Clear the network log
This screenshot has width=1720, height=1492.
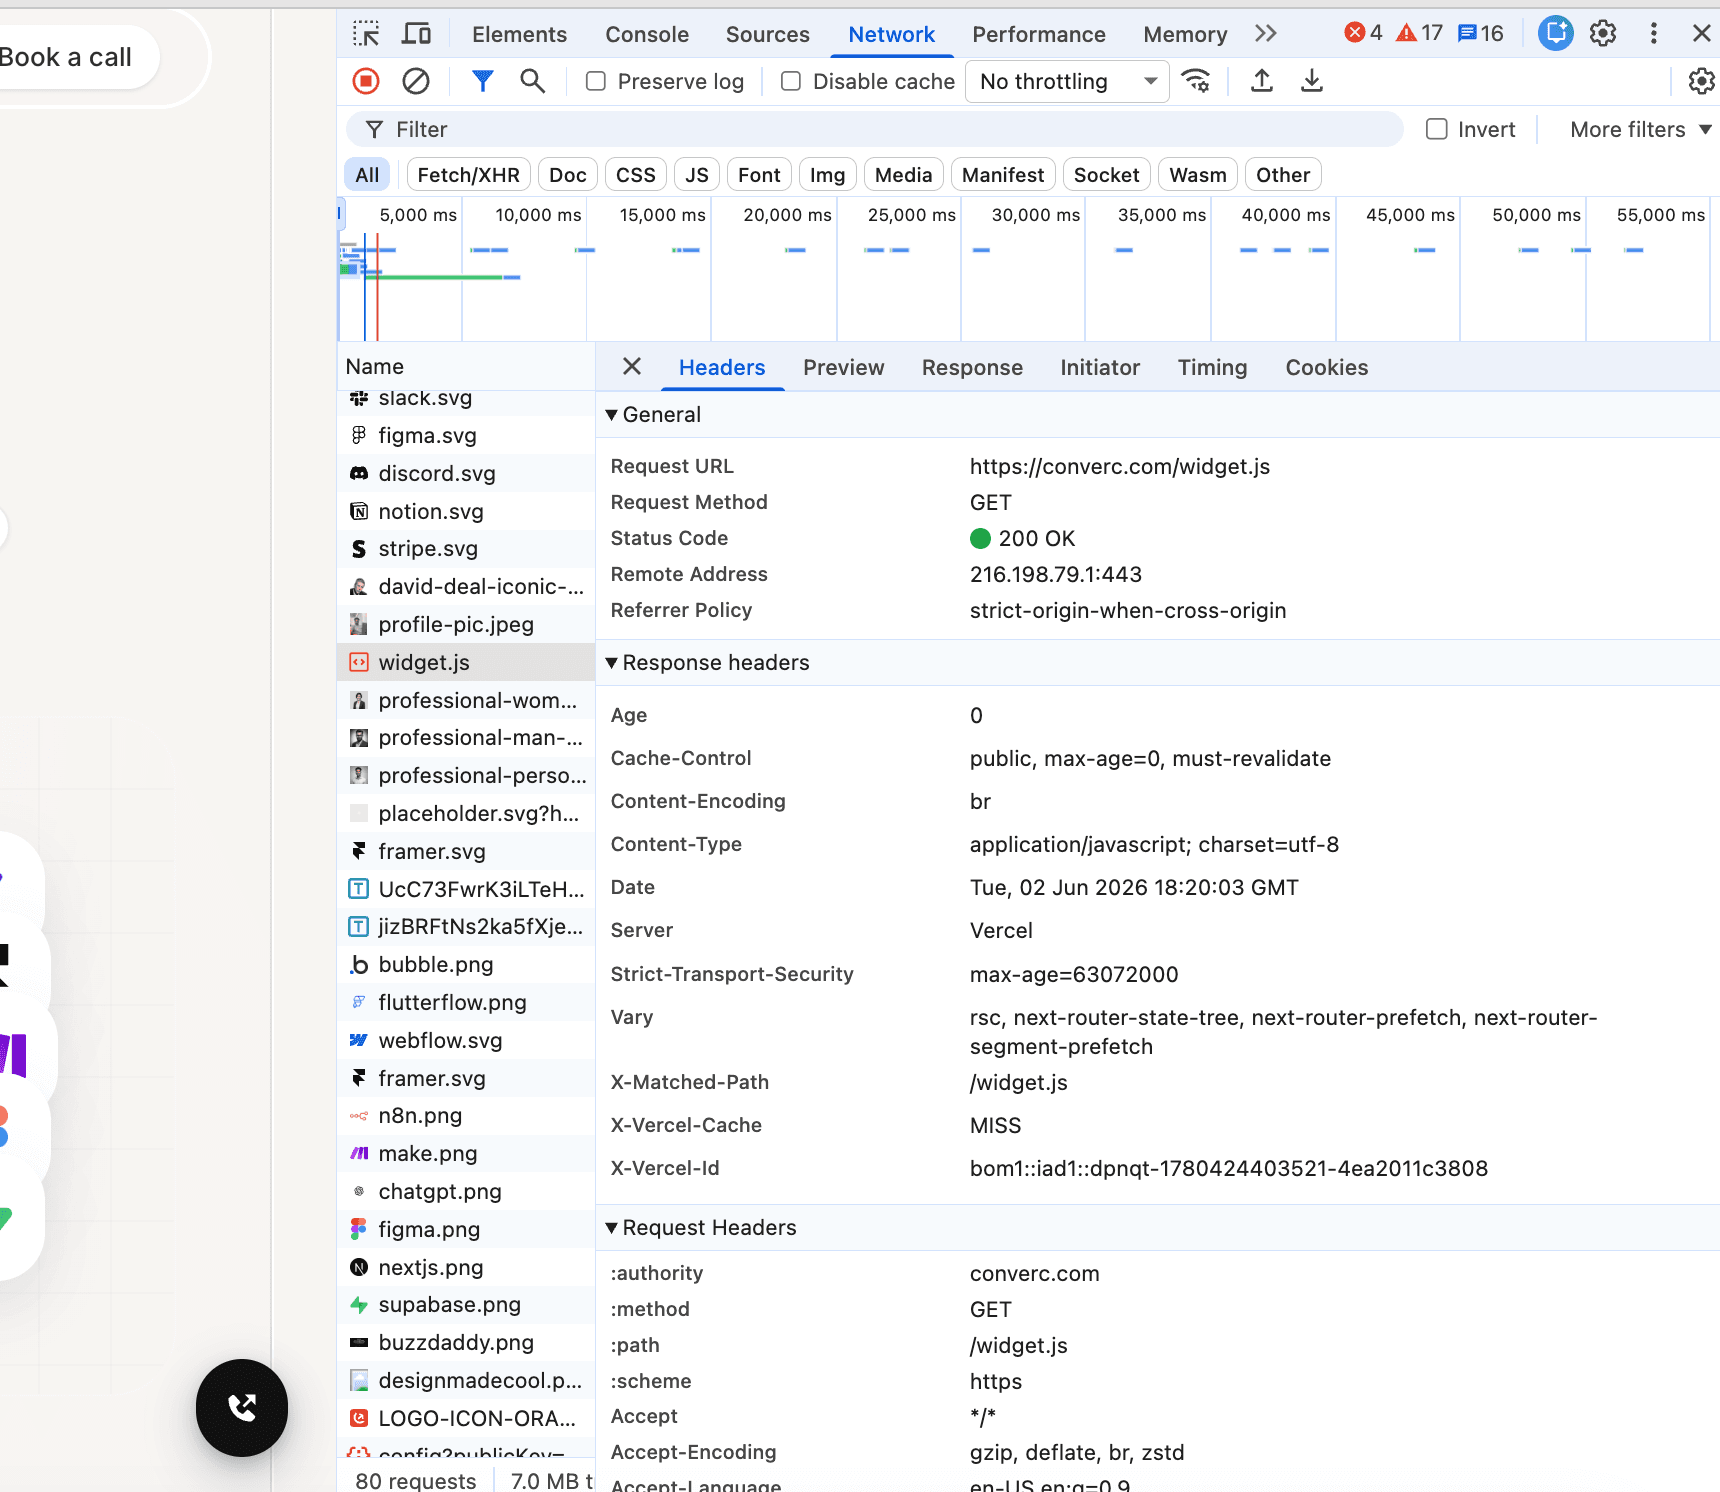pos(416,81)
